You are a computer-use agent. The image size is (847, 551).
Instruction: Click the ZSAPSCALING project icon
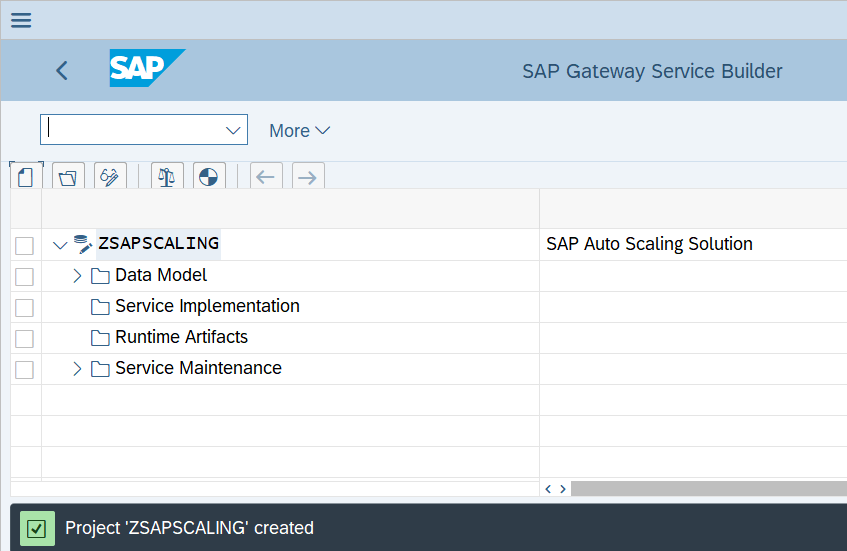[83, 244]
